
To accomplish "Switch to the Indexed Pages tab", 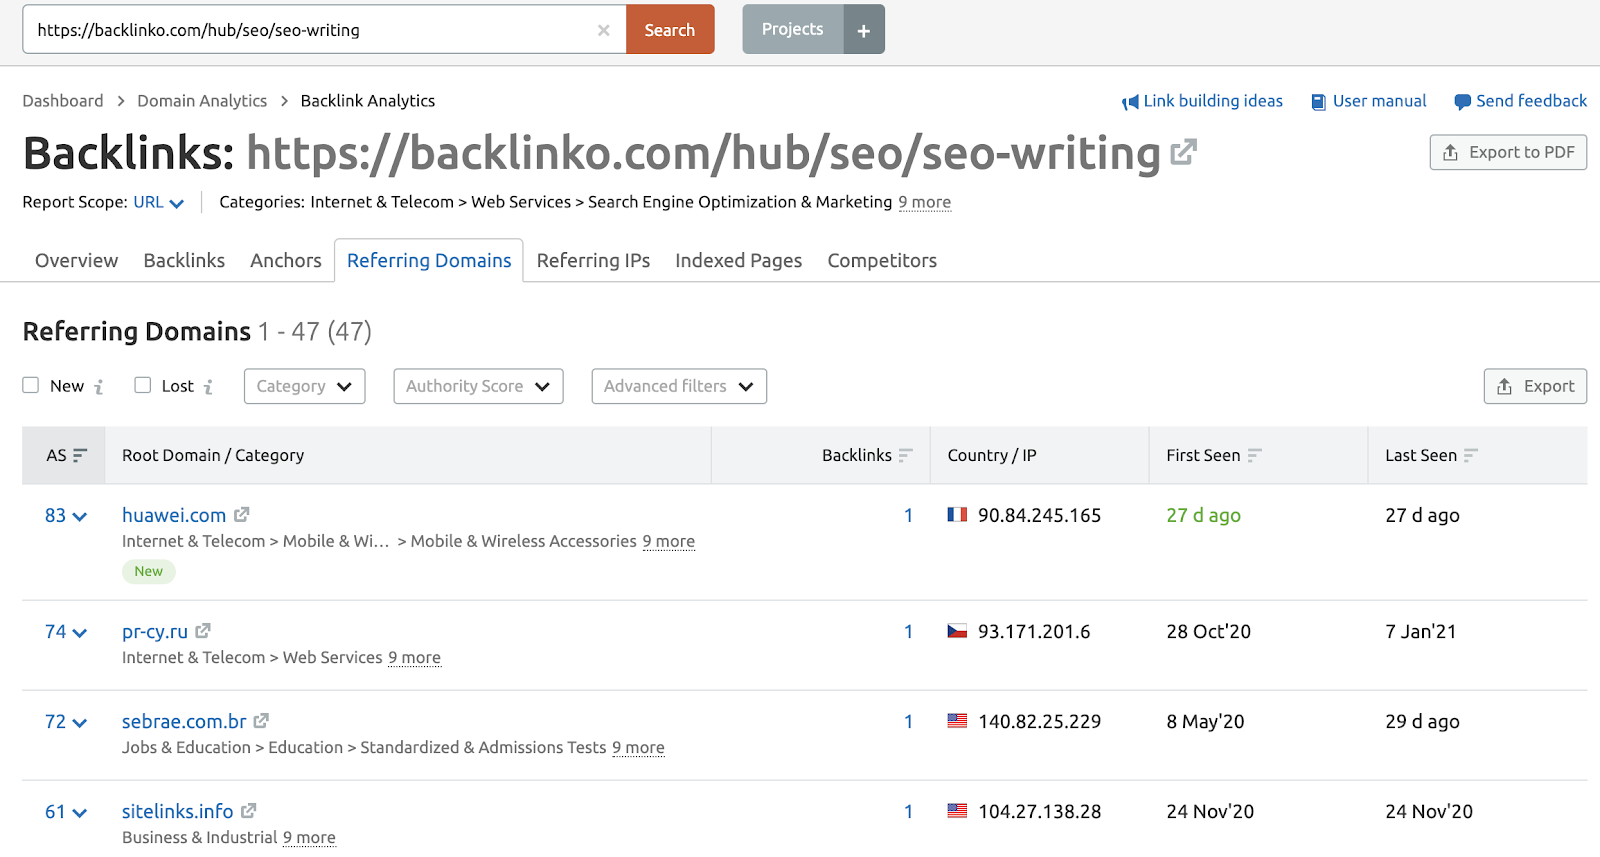I will tap(739, 260).
